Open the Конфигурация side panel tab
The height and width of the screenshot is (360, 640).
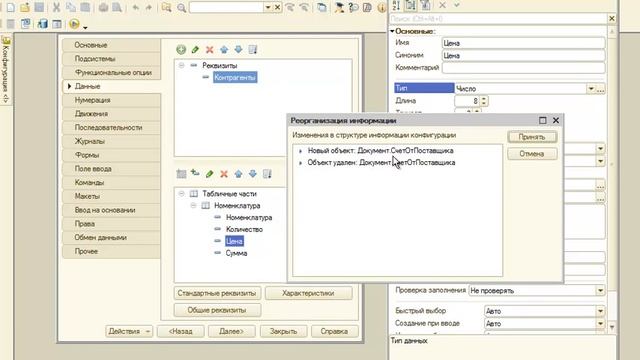(x=6, y=70)
